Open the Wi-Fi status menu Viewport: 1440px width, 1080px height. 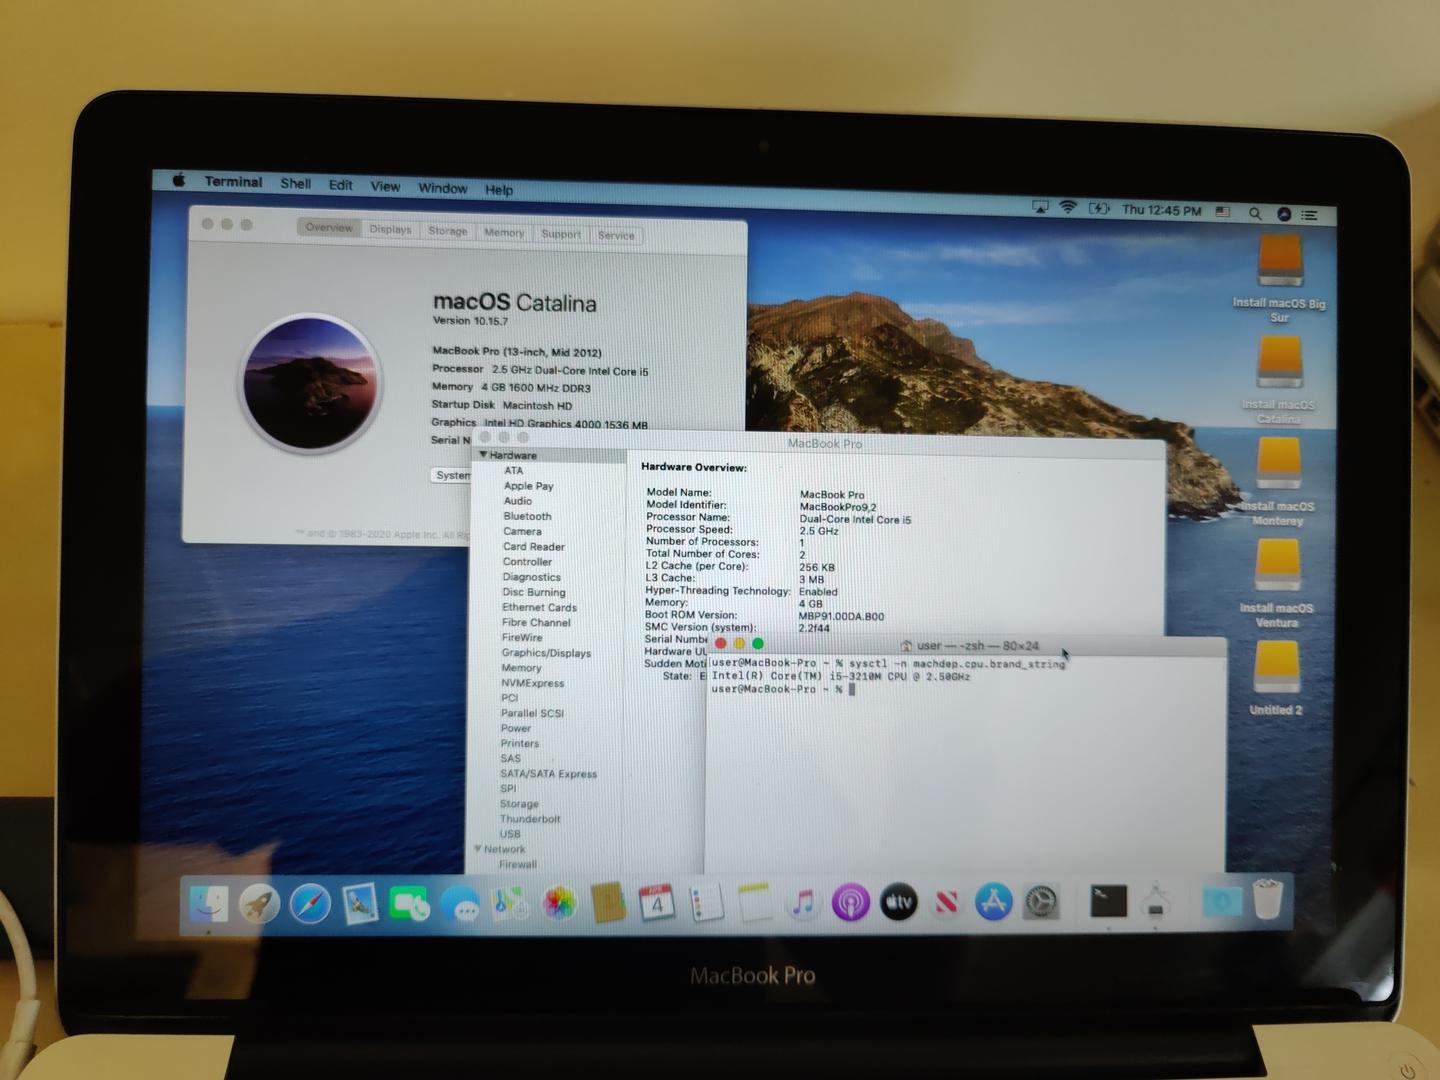tap(1068, 208)
